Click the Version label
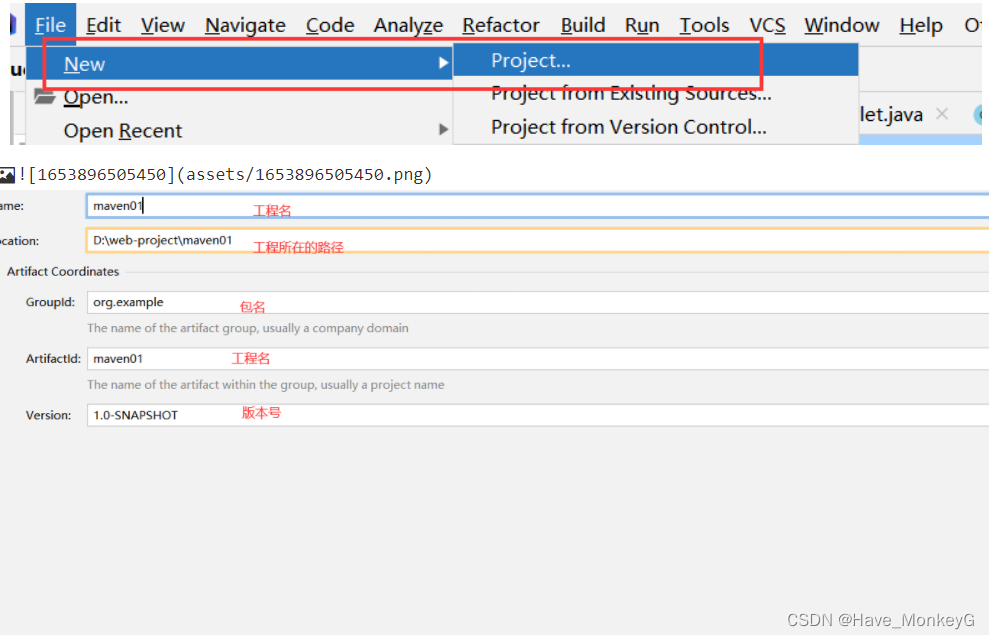Viewport: 989px width, 639px height. [49, 415]
